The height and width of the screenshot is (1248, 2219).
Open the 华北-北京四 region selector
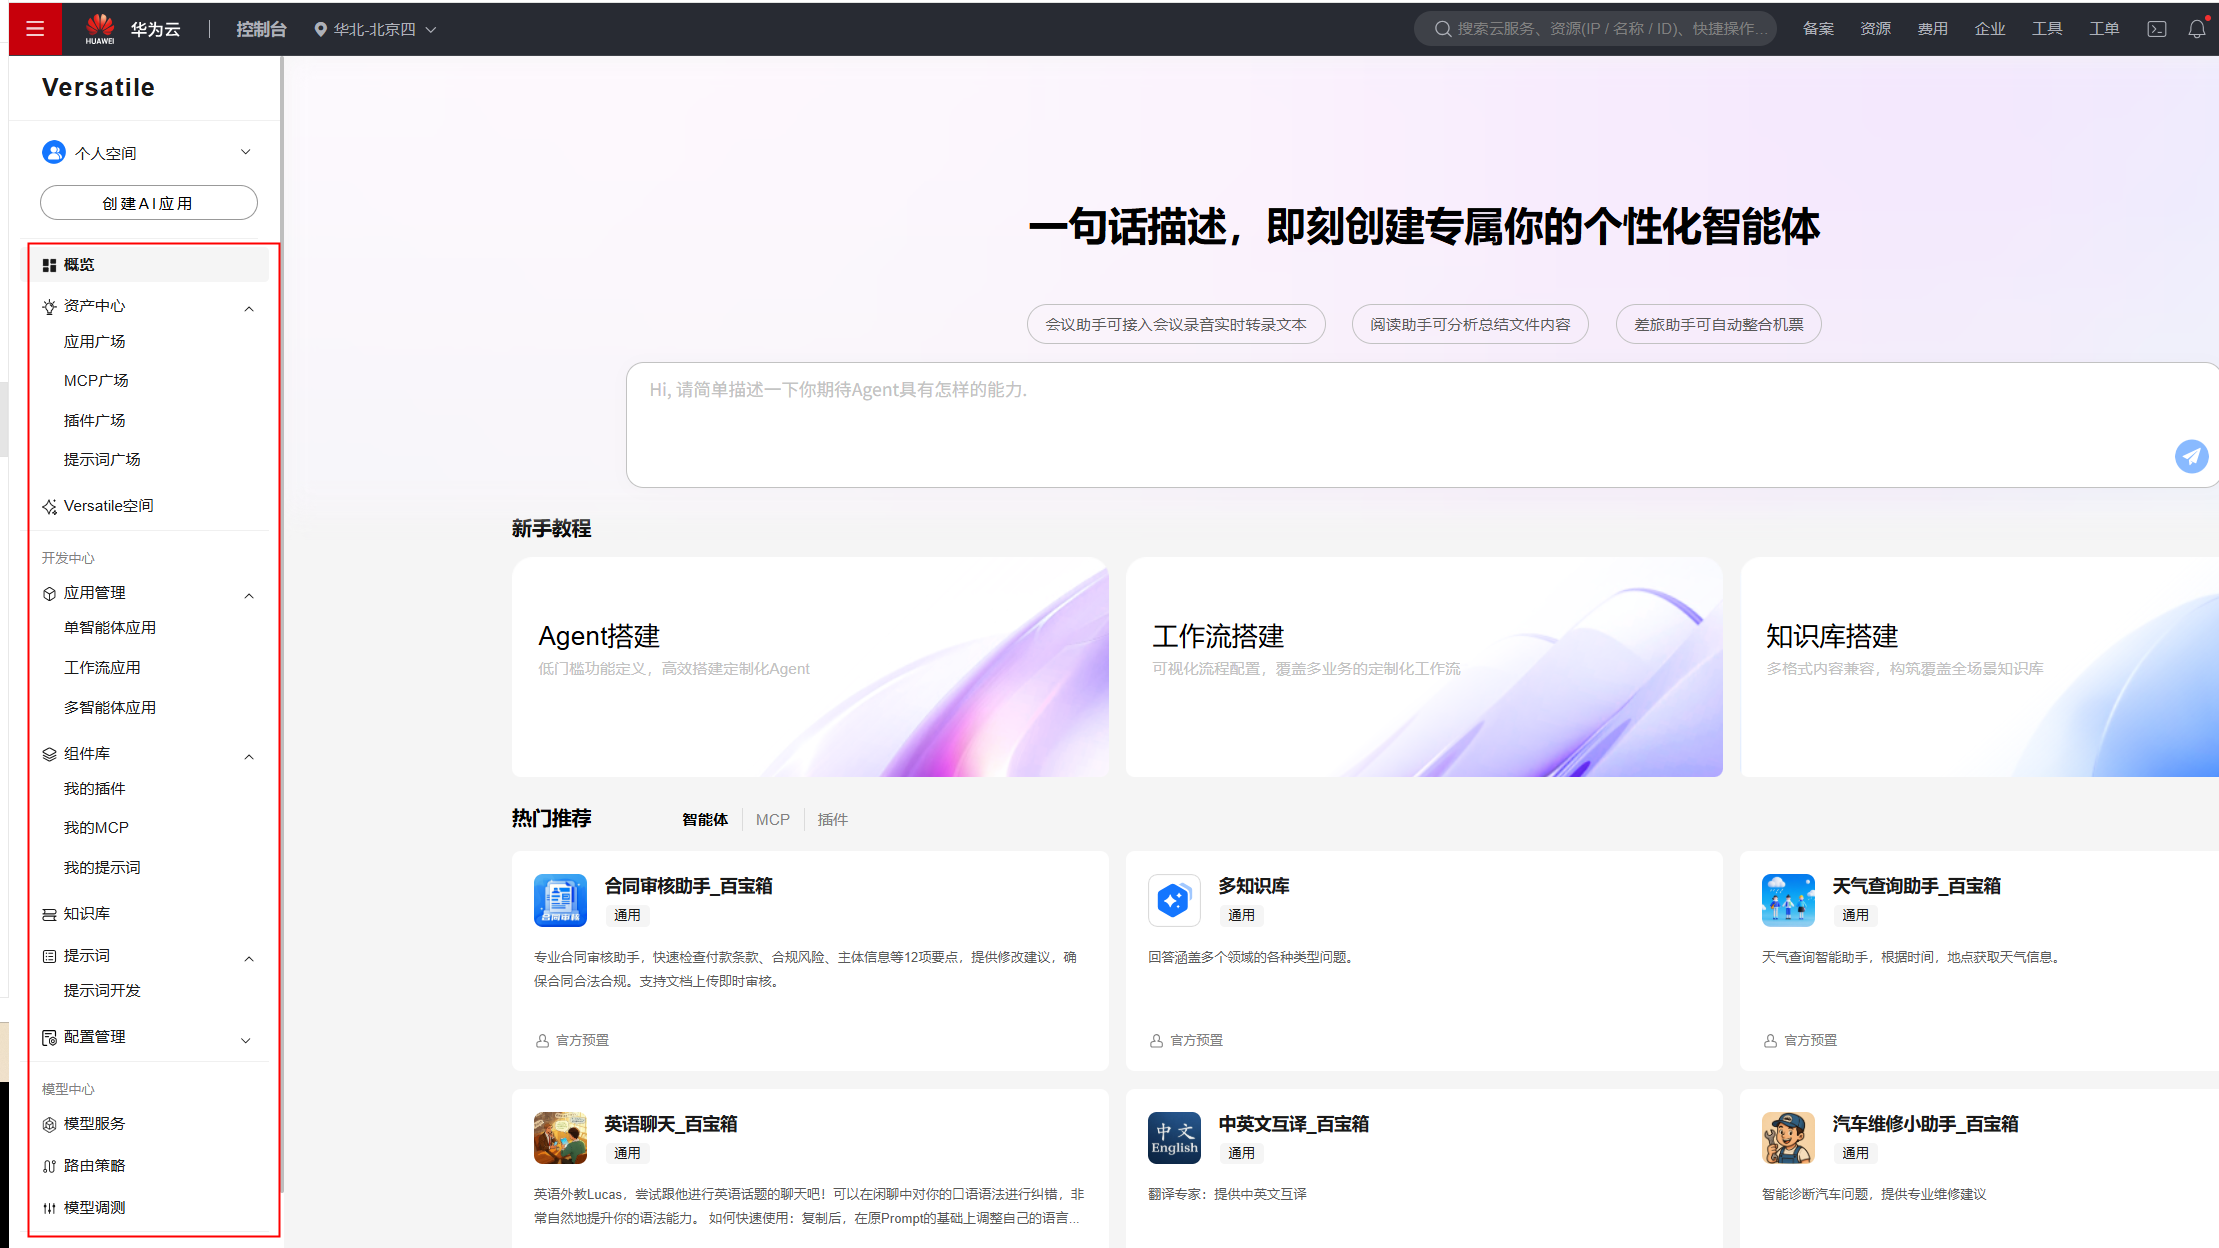pos(375,30)
